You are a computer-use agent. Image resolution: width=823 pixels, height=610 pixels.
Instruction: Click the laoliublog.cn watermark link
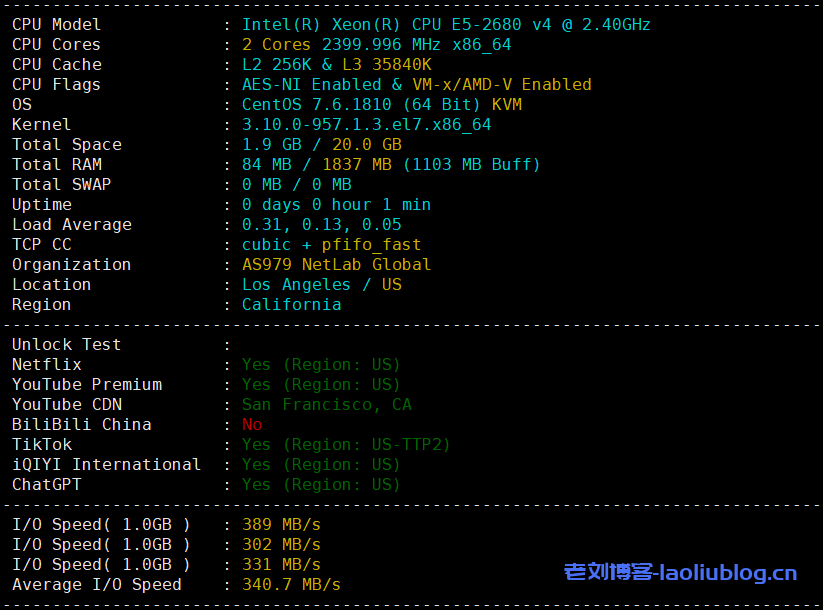point(680,573)
